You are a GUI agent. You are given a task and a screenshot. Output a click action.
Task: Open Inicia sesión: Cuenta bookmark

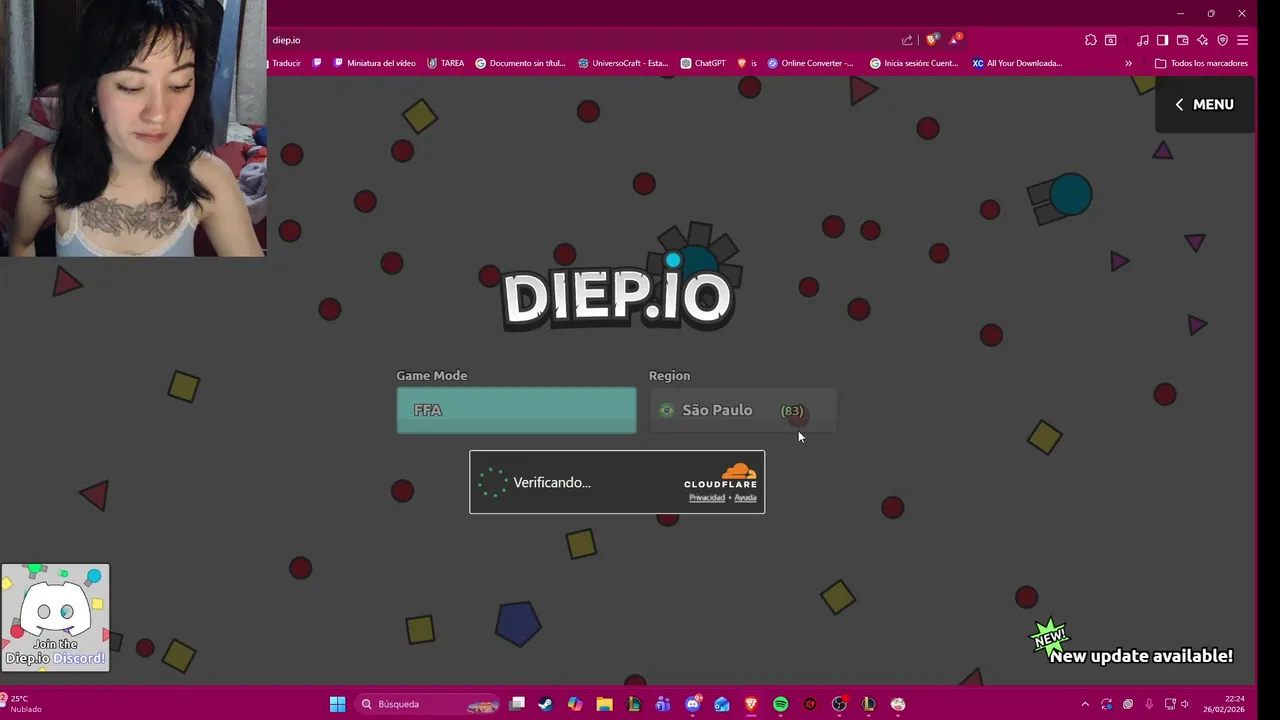click(x=914, y=63)
